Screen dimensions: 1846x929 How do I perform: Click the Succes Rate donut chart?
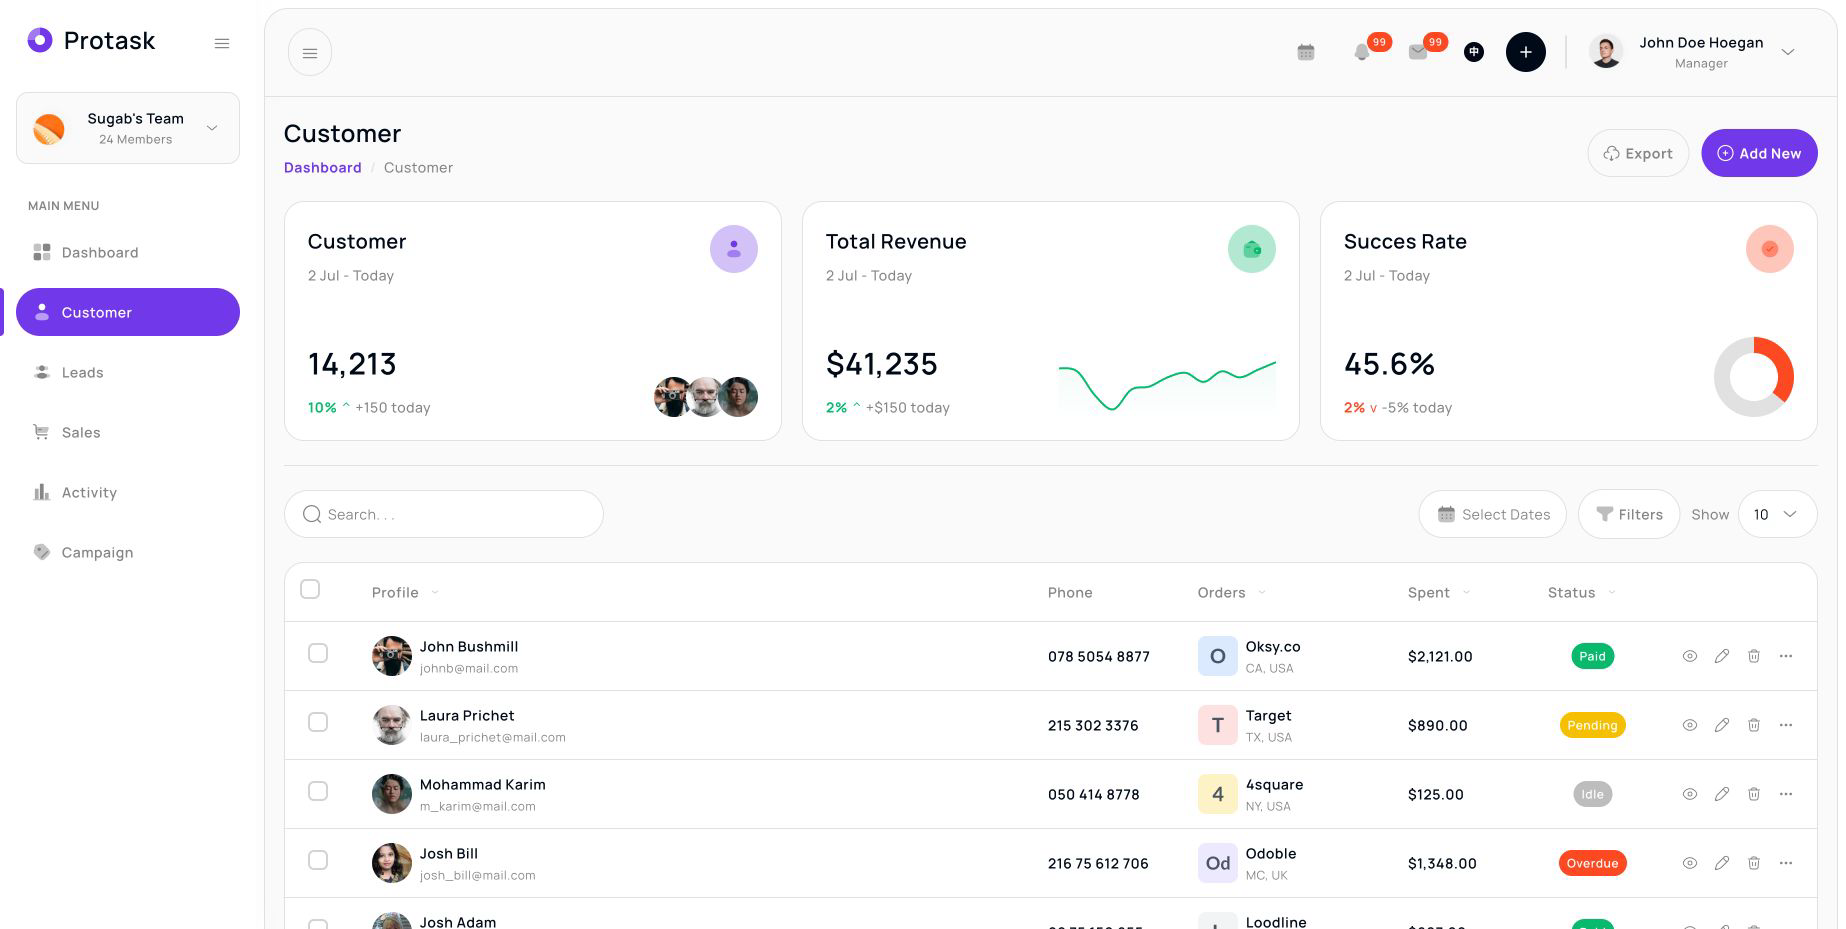pyautogui.click(x=1754, y=377)
